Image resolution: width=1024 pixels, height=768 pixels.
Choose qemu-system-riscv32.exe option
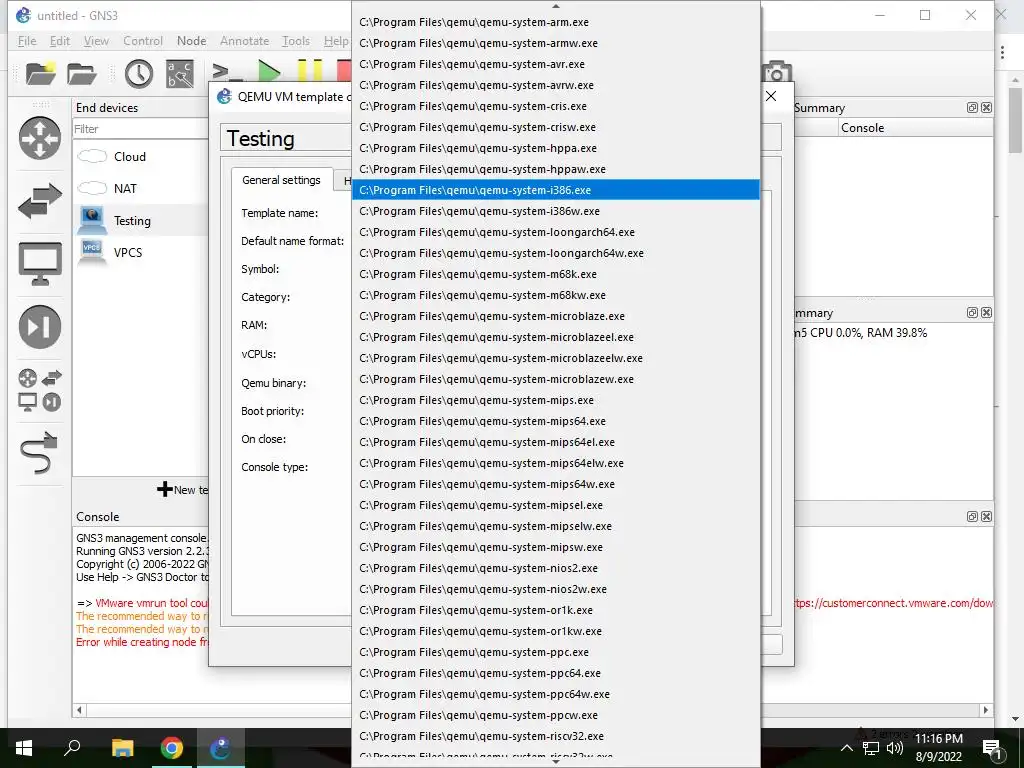(x=556, y=736)
